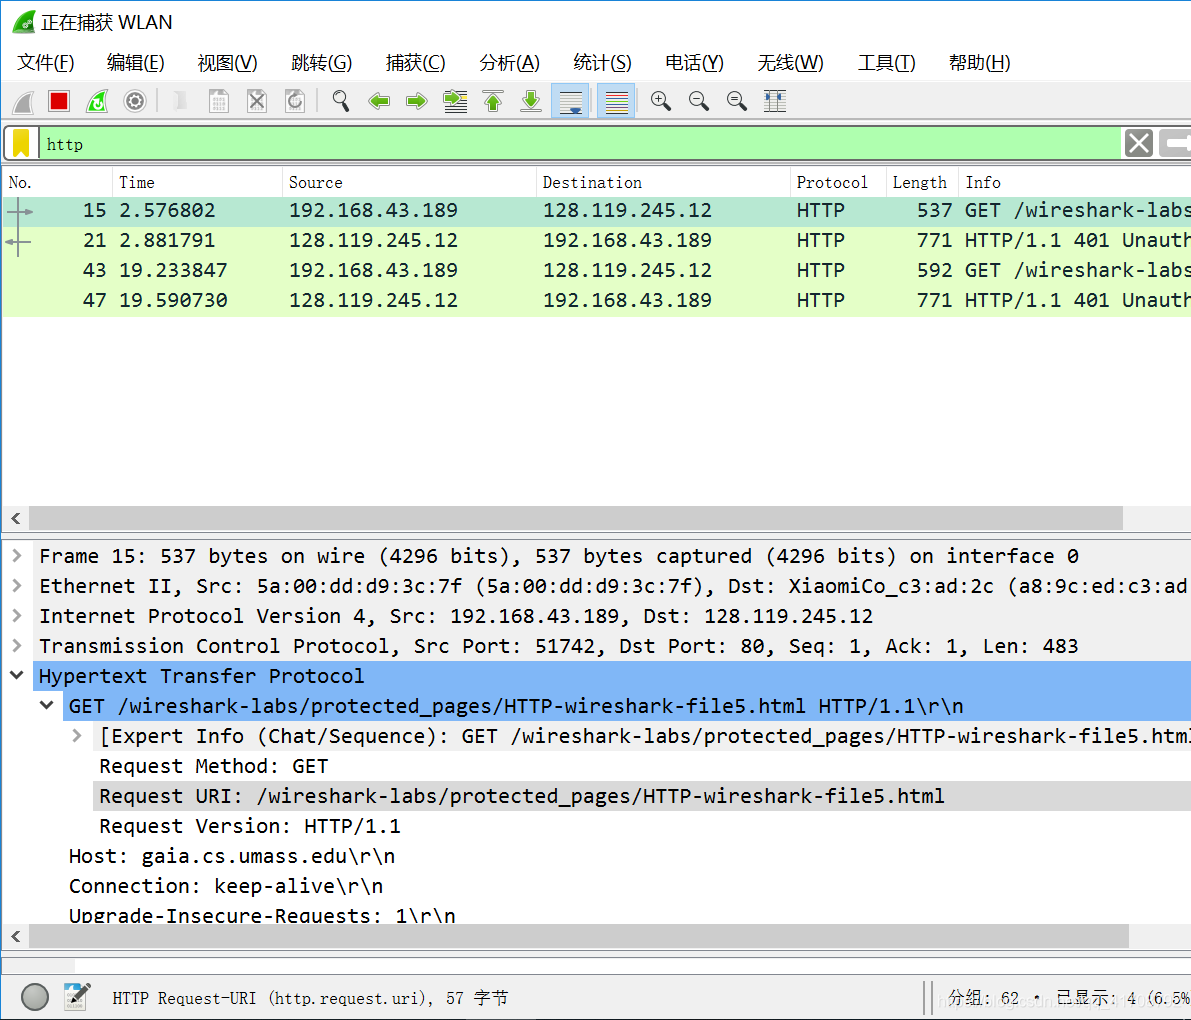Open find packet magnifier icon
Image resolution: width=1191 pixels, height=1020 pixels.
pyautogui.click(x=341, y=101)
